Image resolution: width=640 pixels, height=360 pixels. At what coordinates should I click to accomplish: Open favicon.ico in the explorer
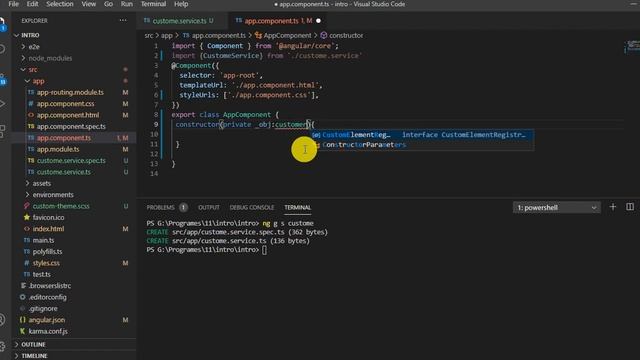tap(48, 218)
